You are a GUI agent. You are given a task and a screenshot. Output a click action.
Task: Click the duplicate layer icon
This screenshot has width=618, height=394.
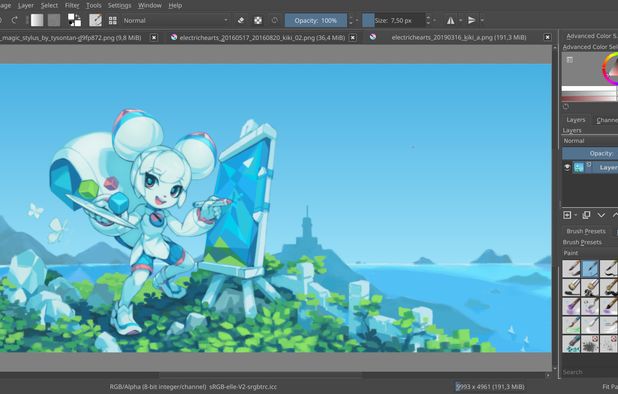pos(586,215)
